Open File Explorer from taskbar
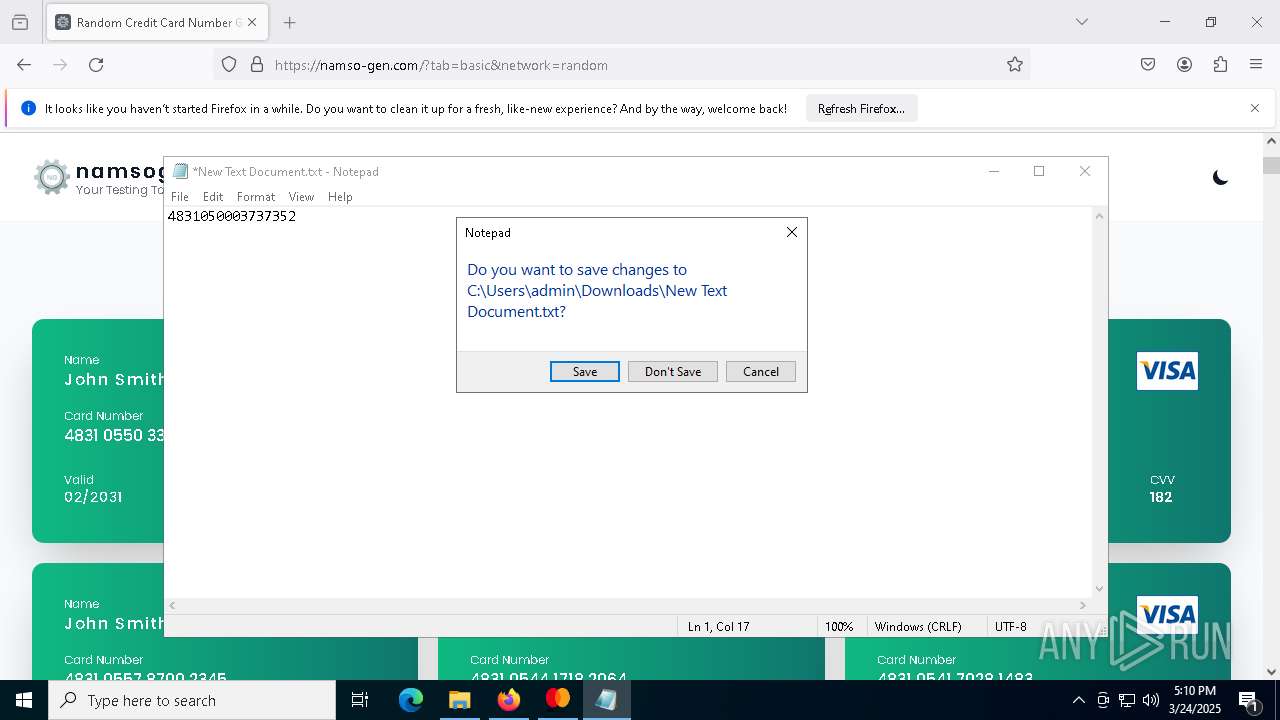Viewport: 1280px width, 720px height. [x=460, y=700]
